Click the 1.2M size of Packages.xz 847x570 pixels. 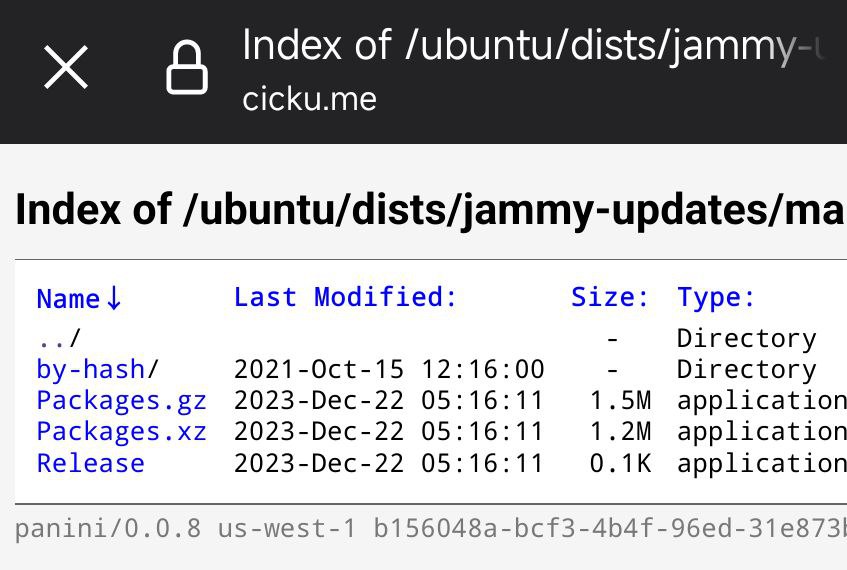click(x=620, y=432)
